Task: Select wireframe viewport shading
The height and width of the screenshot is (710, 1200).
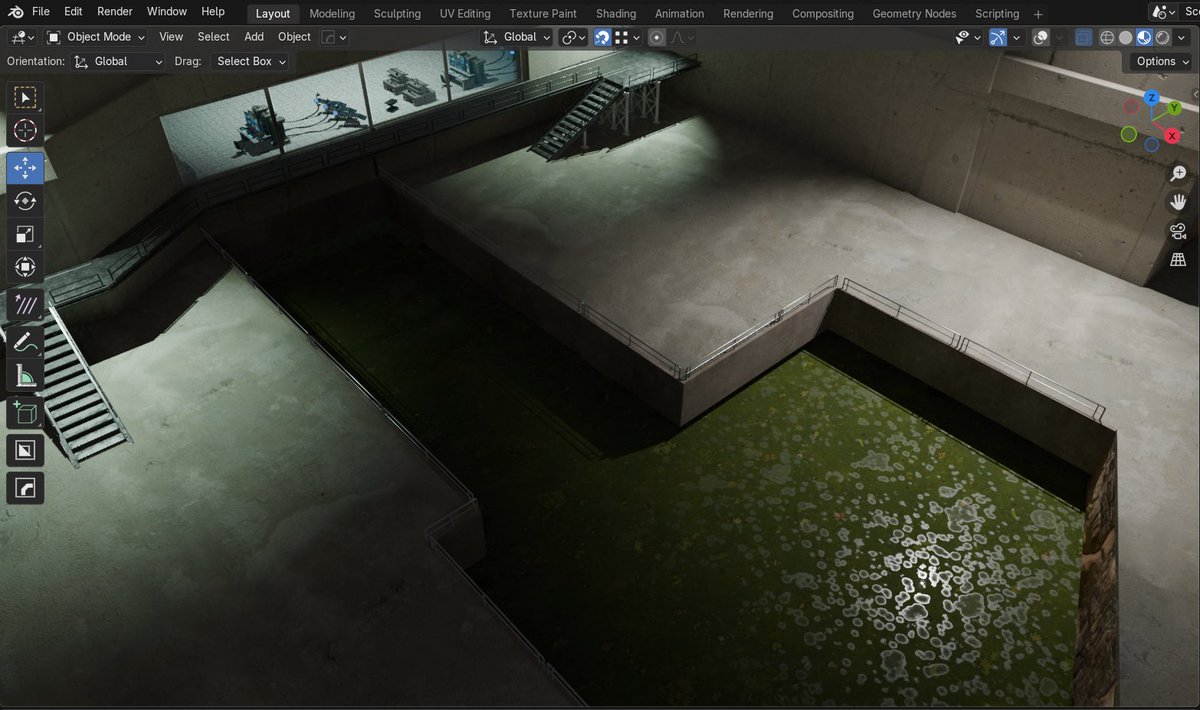Action: pyautogui.click(x=1107, y=37)
